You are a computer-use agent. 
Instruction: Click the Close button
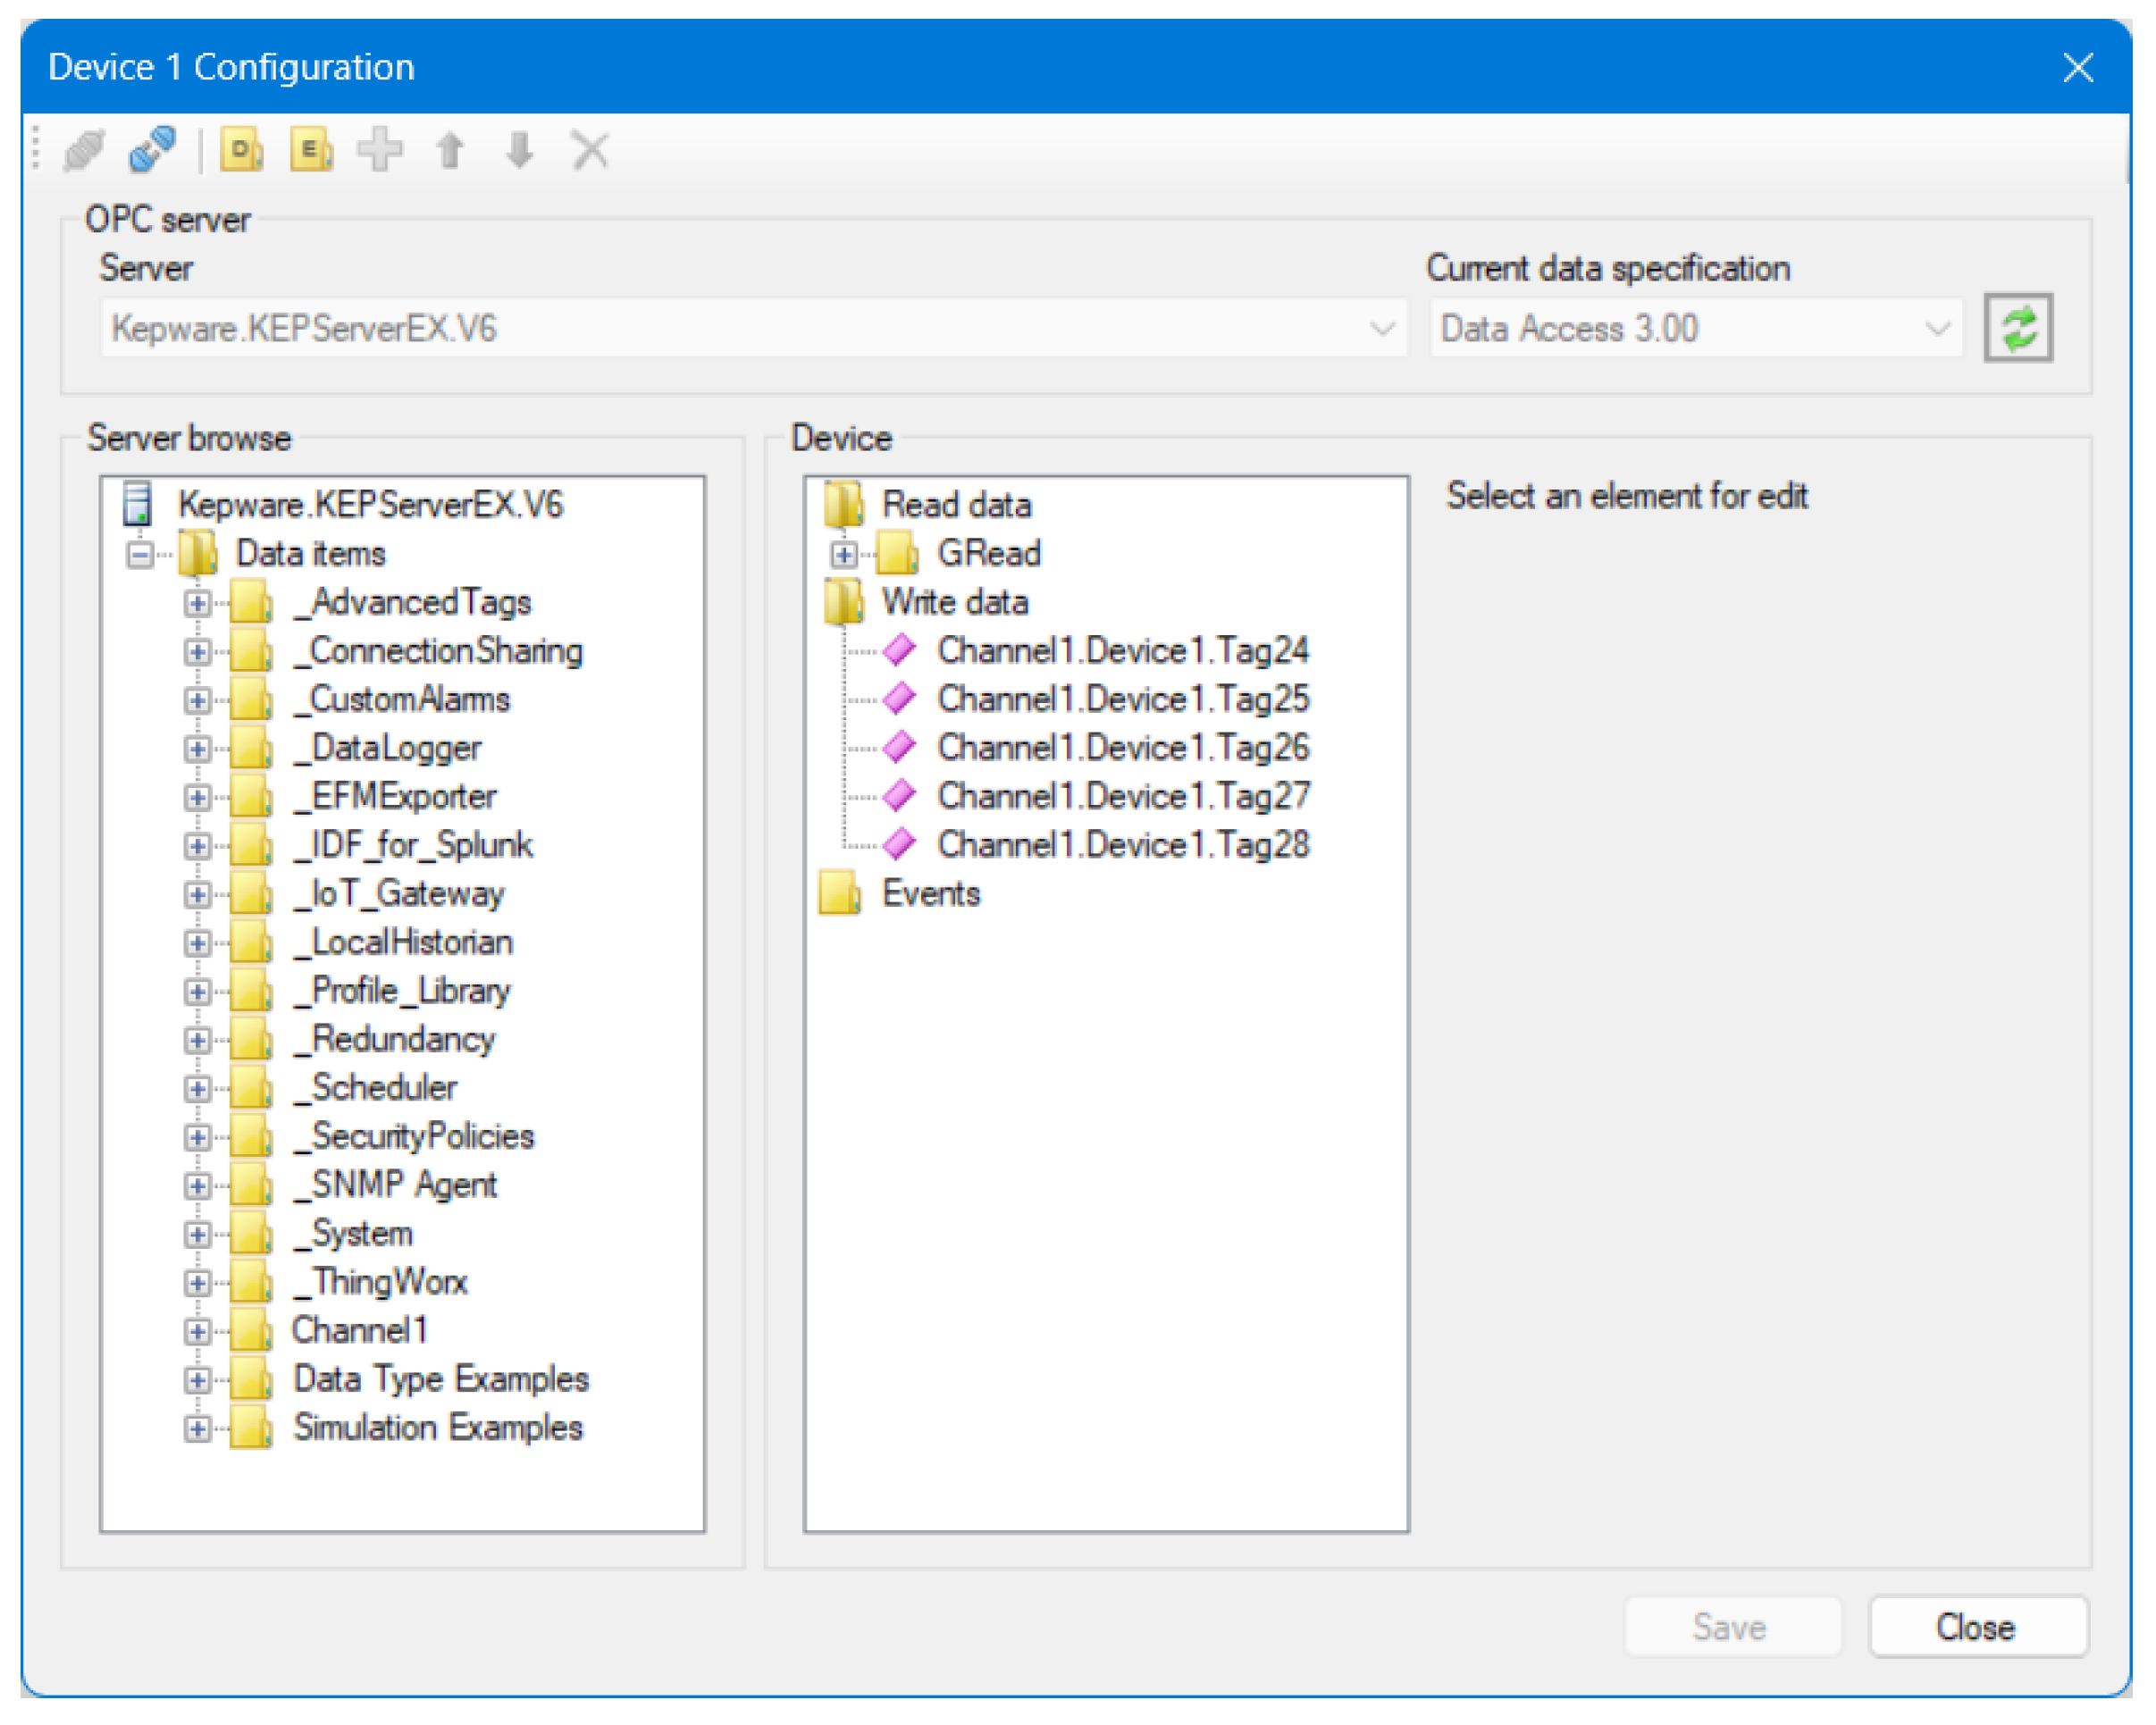(1977, 1628)
